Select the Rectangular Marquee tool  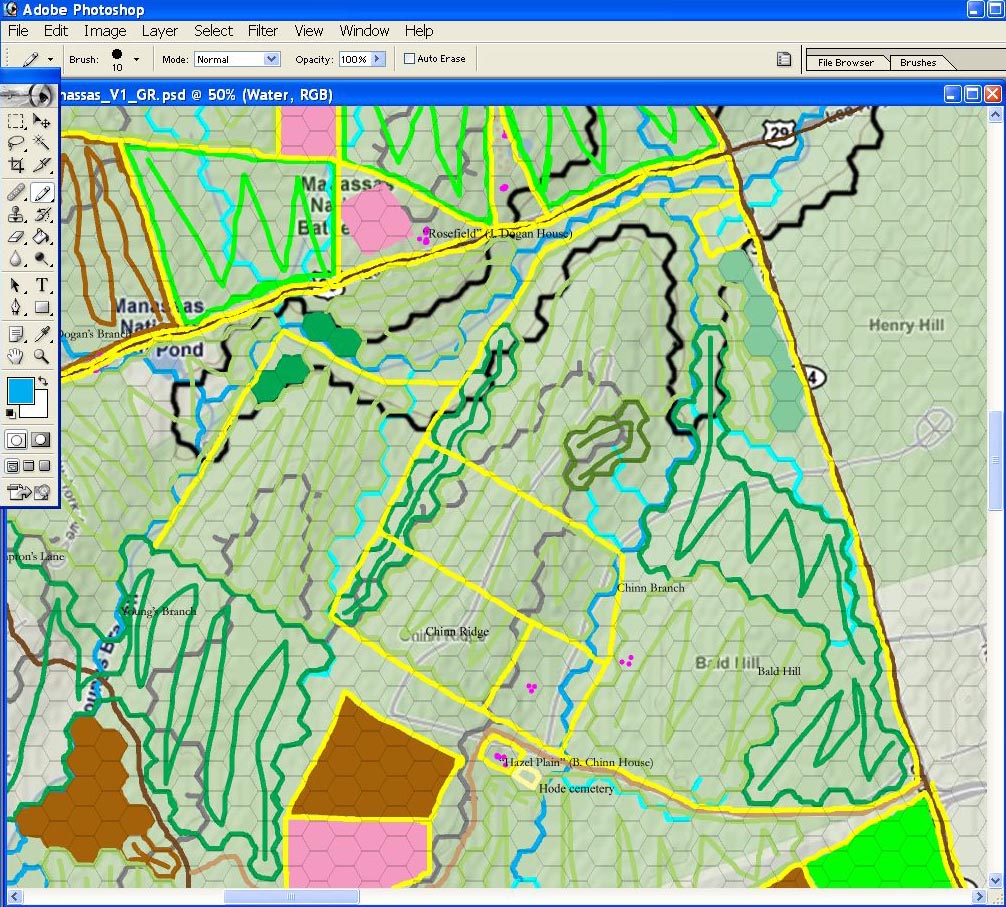[16, 121]
